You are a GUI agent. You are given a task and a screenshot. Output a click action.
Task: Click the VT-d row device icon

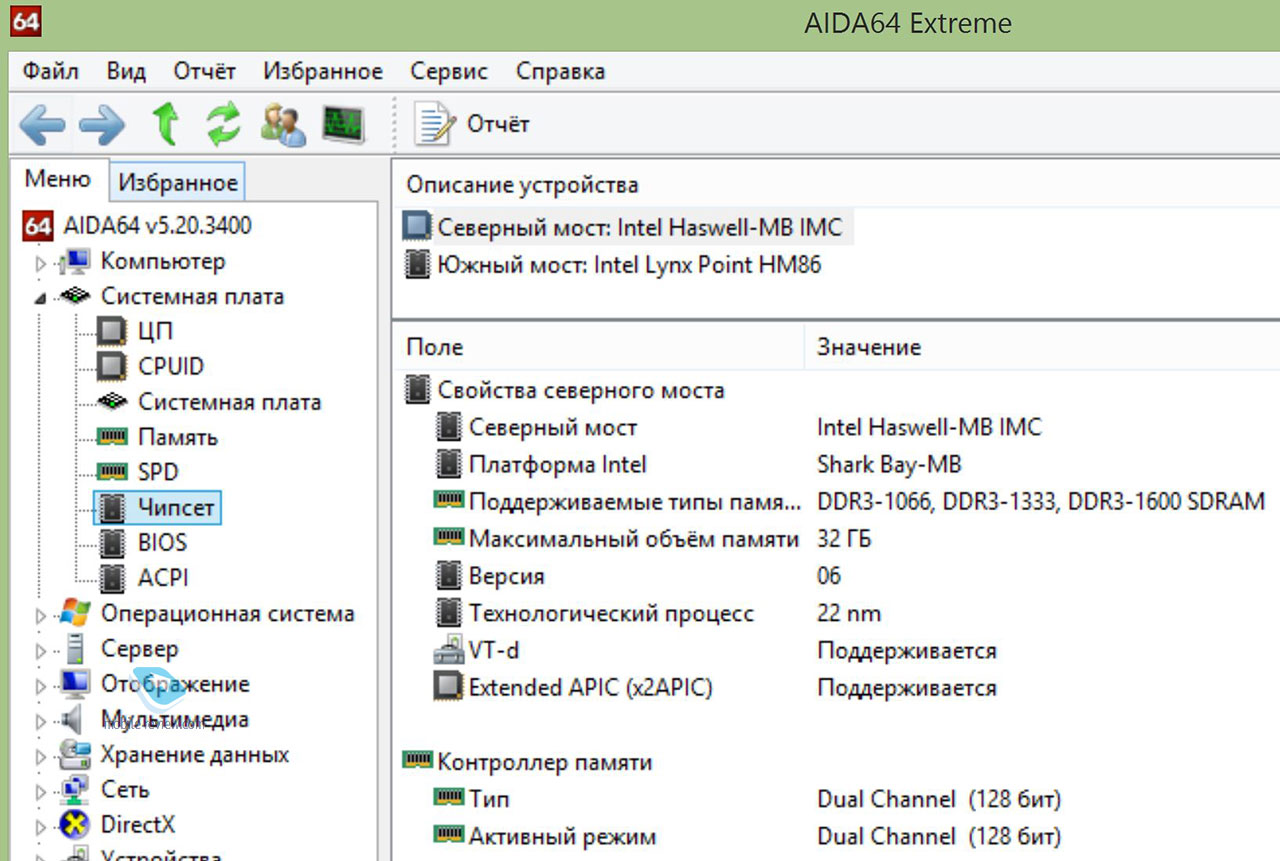[448, 651]
